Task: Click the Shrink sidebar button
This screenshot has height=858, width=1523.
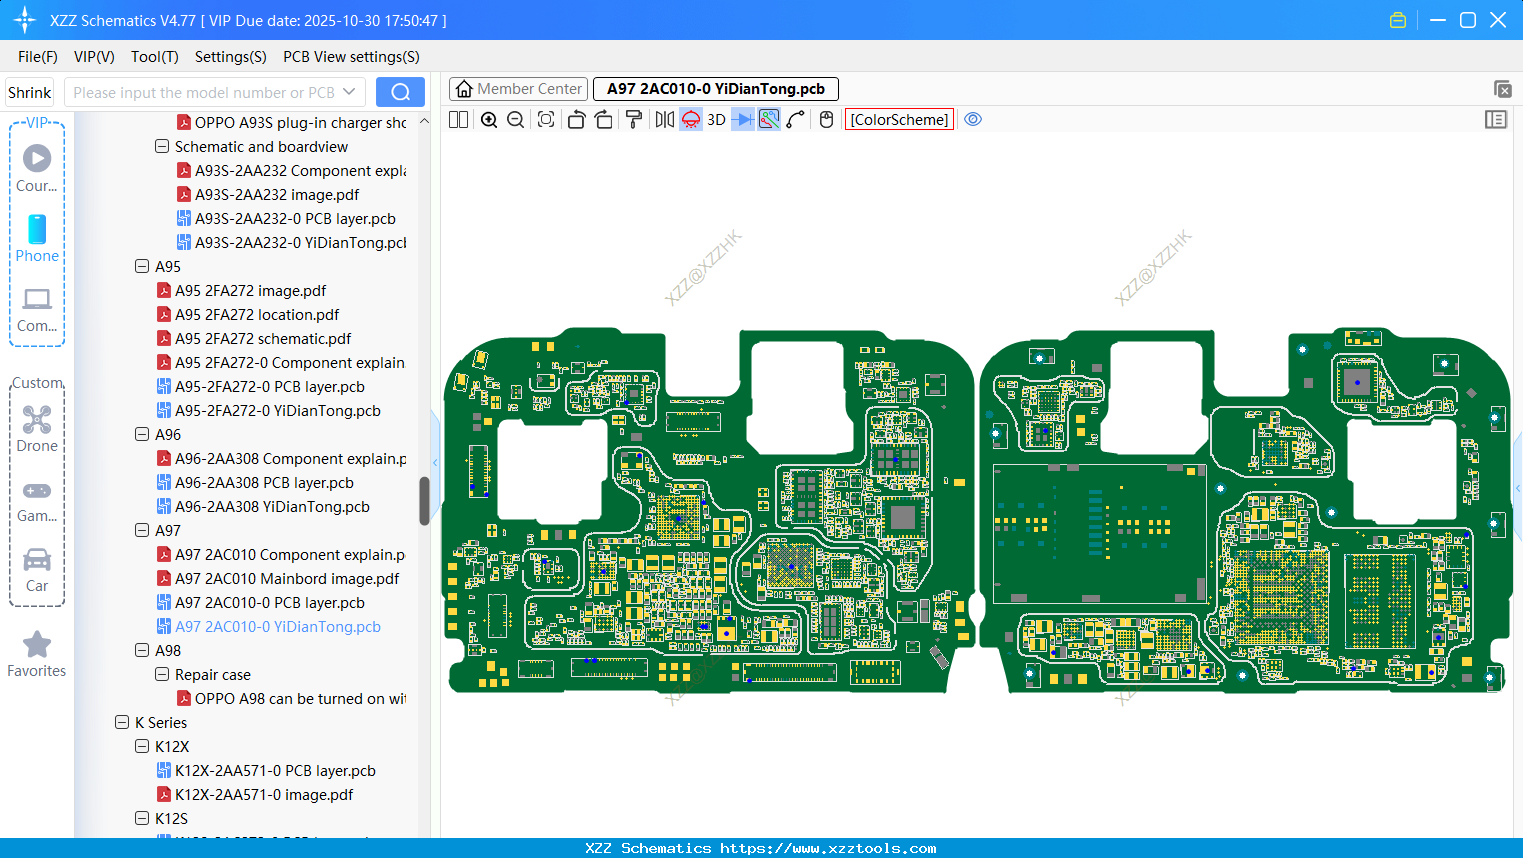Action: (29, 91)
